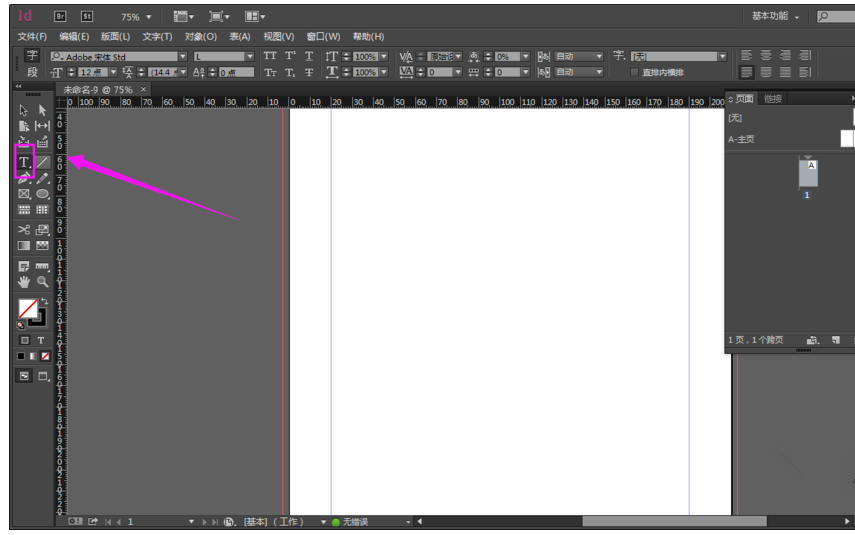Select the Zoom magnifier tool
This screenshot has width=855, height=535.
click(x=43, y=282)
